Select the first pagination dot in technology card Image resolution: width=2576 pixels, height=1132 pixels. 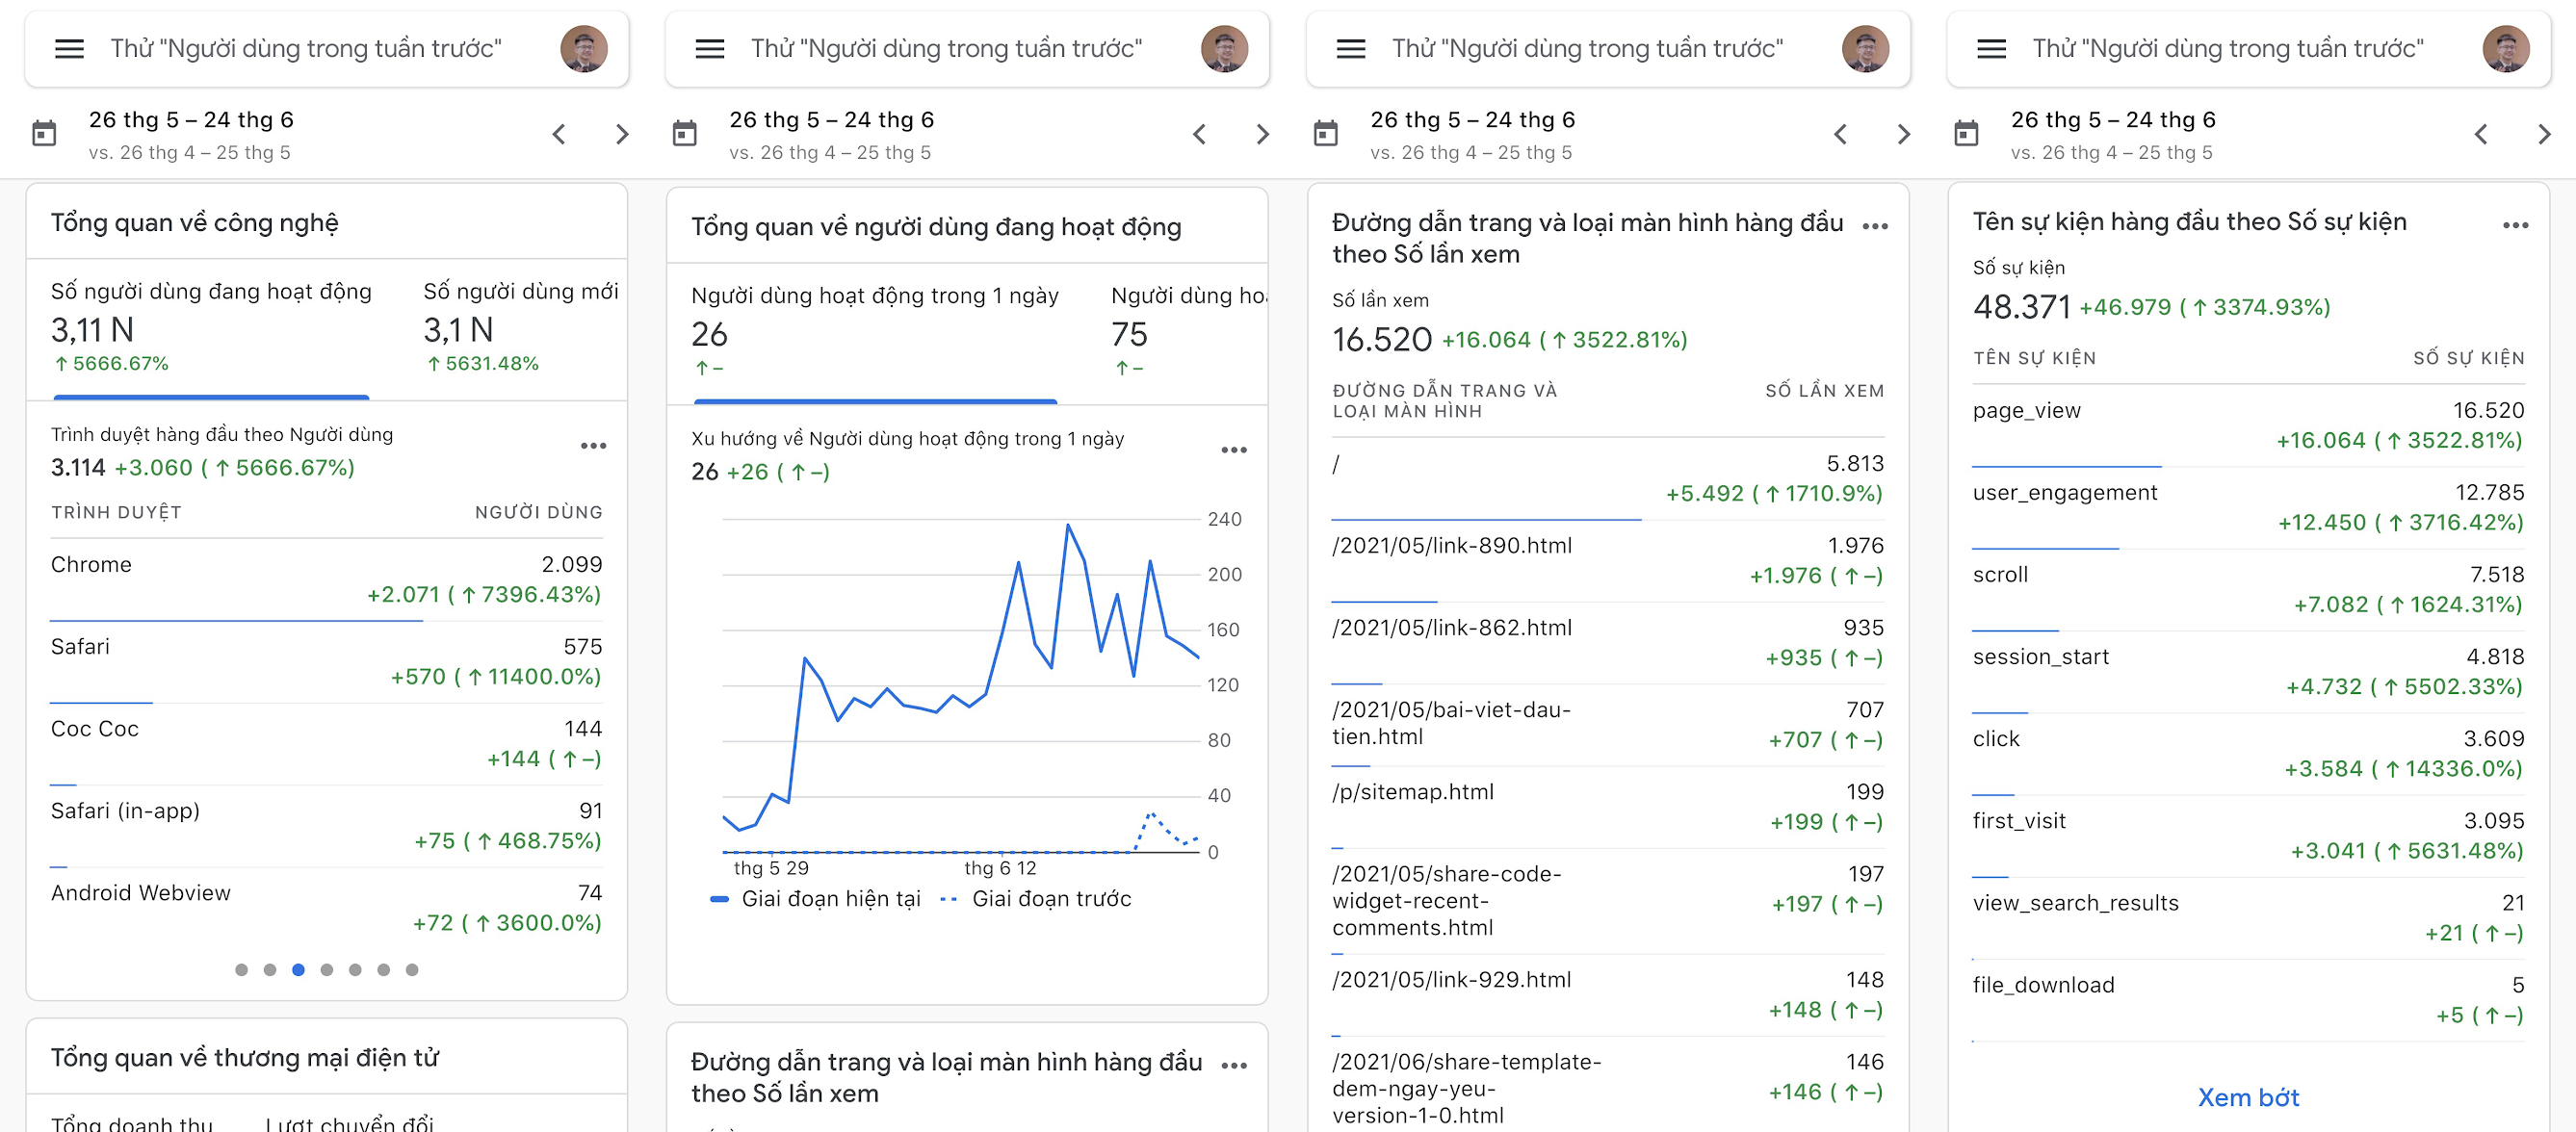pyautogui.click(x=241, y=970)
